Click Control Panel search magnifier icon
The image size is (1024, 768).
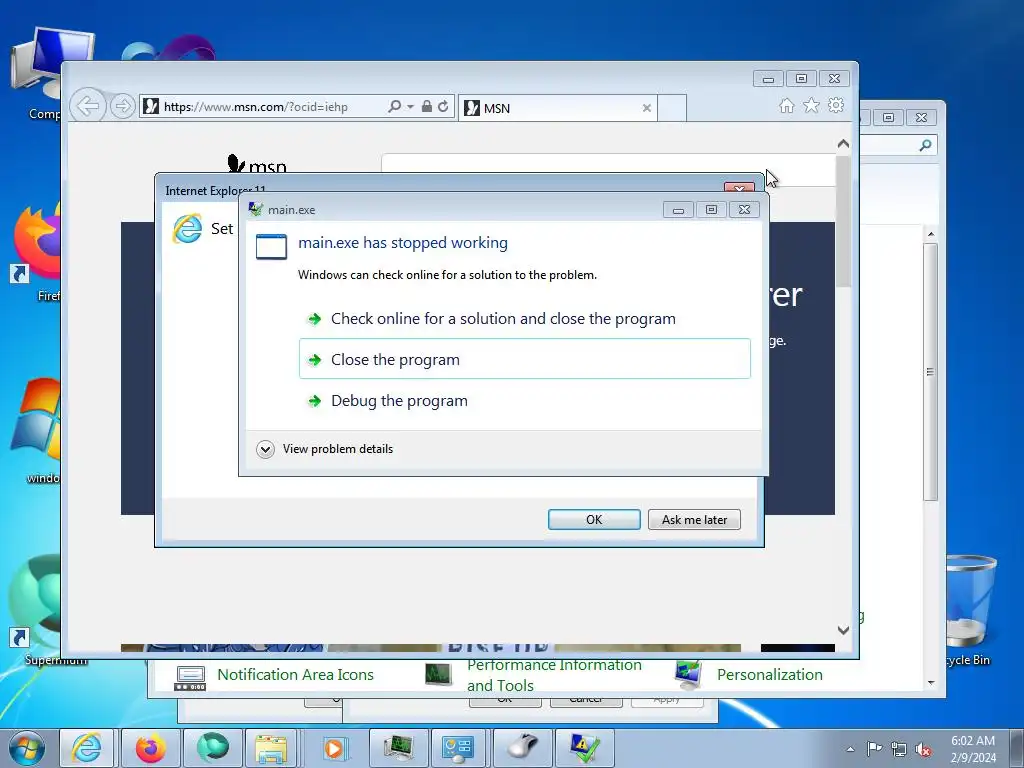pyautogui.click(x=925, y=145)
